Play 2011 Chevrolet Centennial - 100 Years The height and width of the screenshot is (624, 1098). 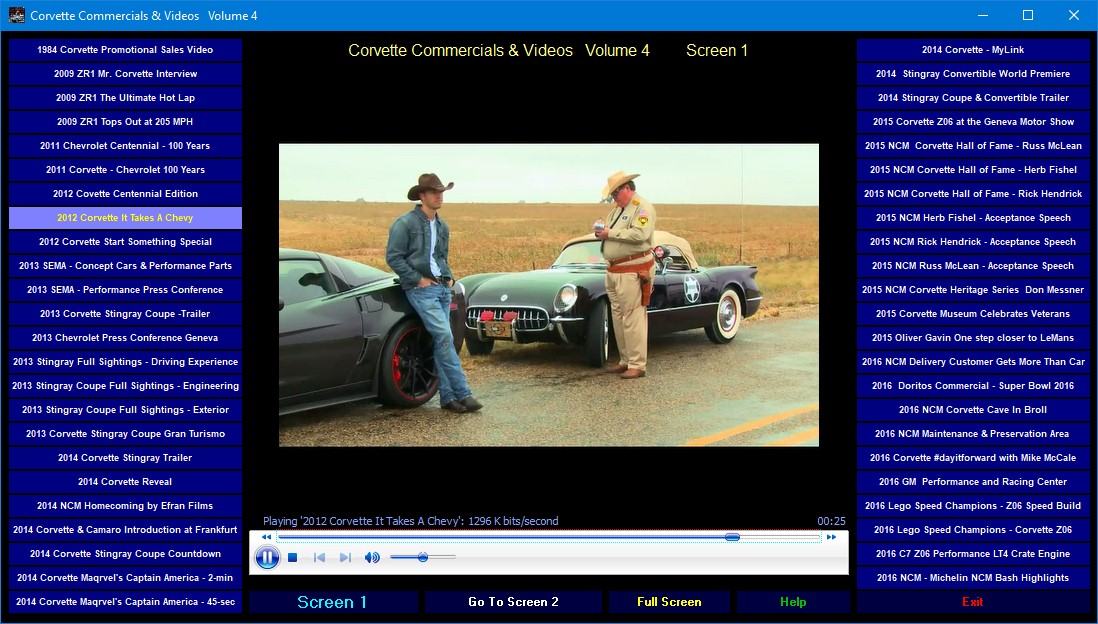tap(125, 146)
